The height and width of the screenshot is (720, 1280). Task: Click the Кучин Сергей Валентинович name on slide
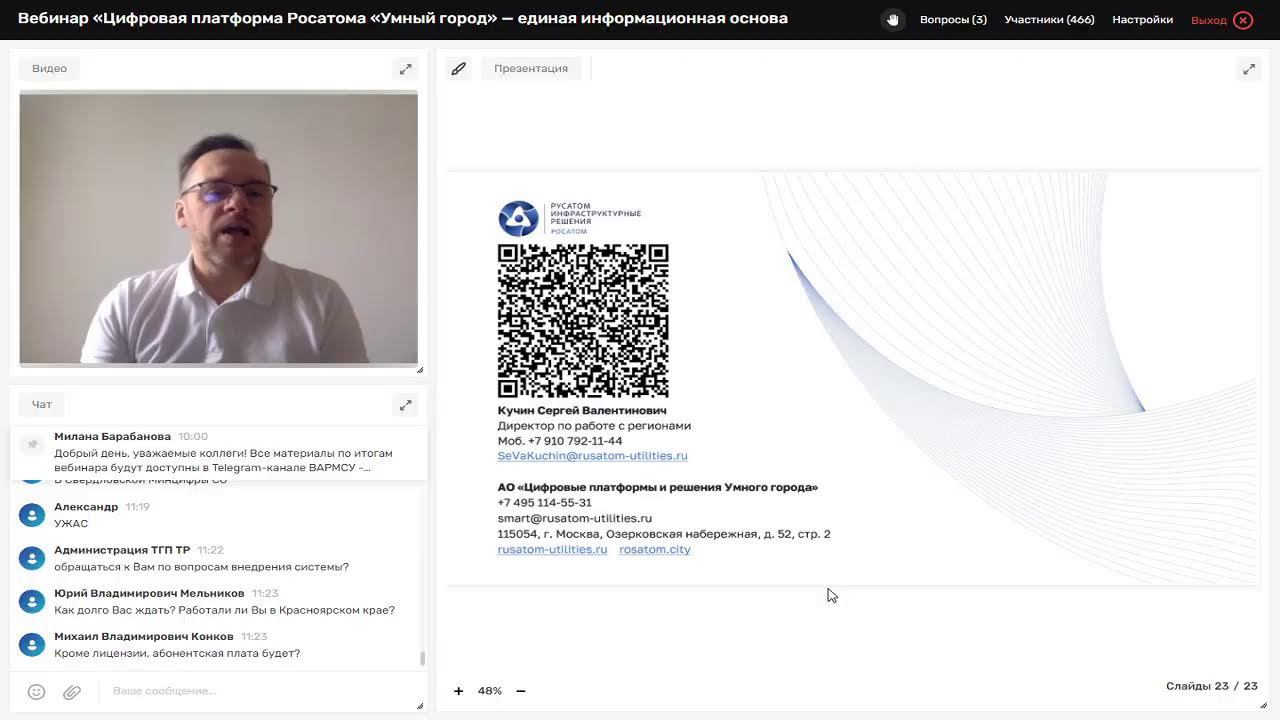(x=582, y=410)
